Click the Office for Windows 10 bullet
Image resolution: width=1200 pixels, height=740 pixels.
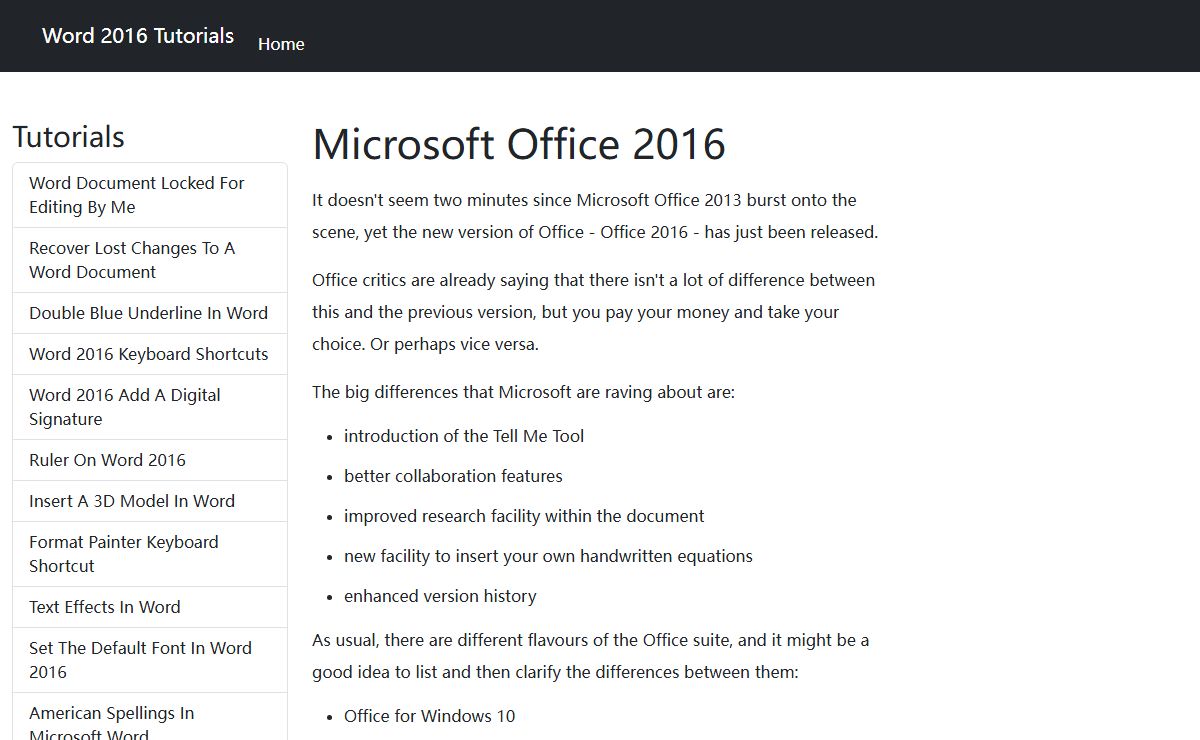(x=429, y=716)
